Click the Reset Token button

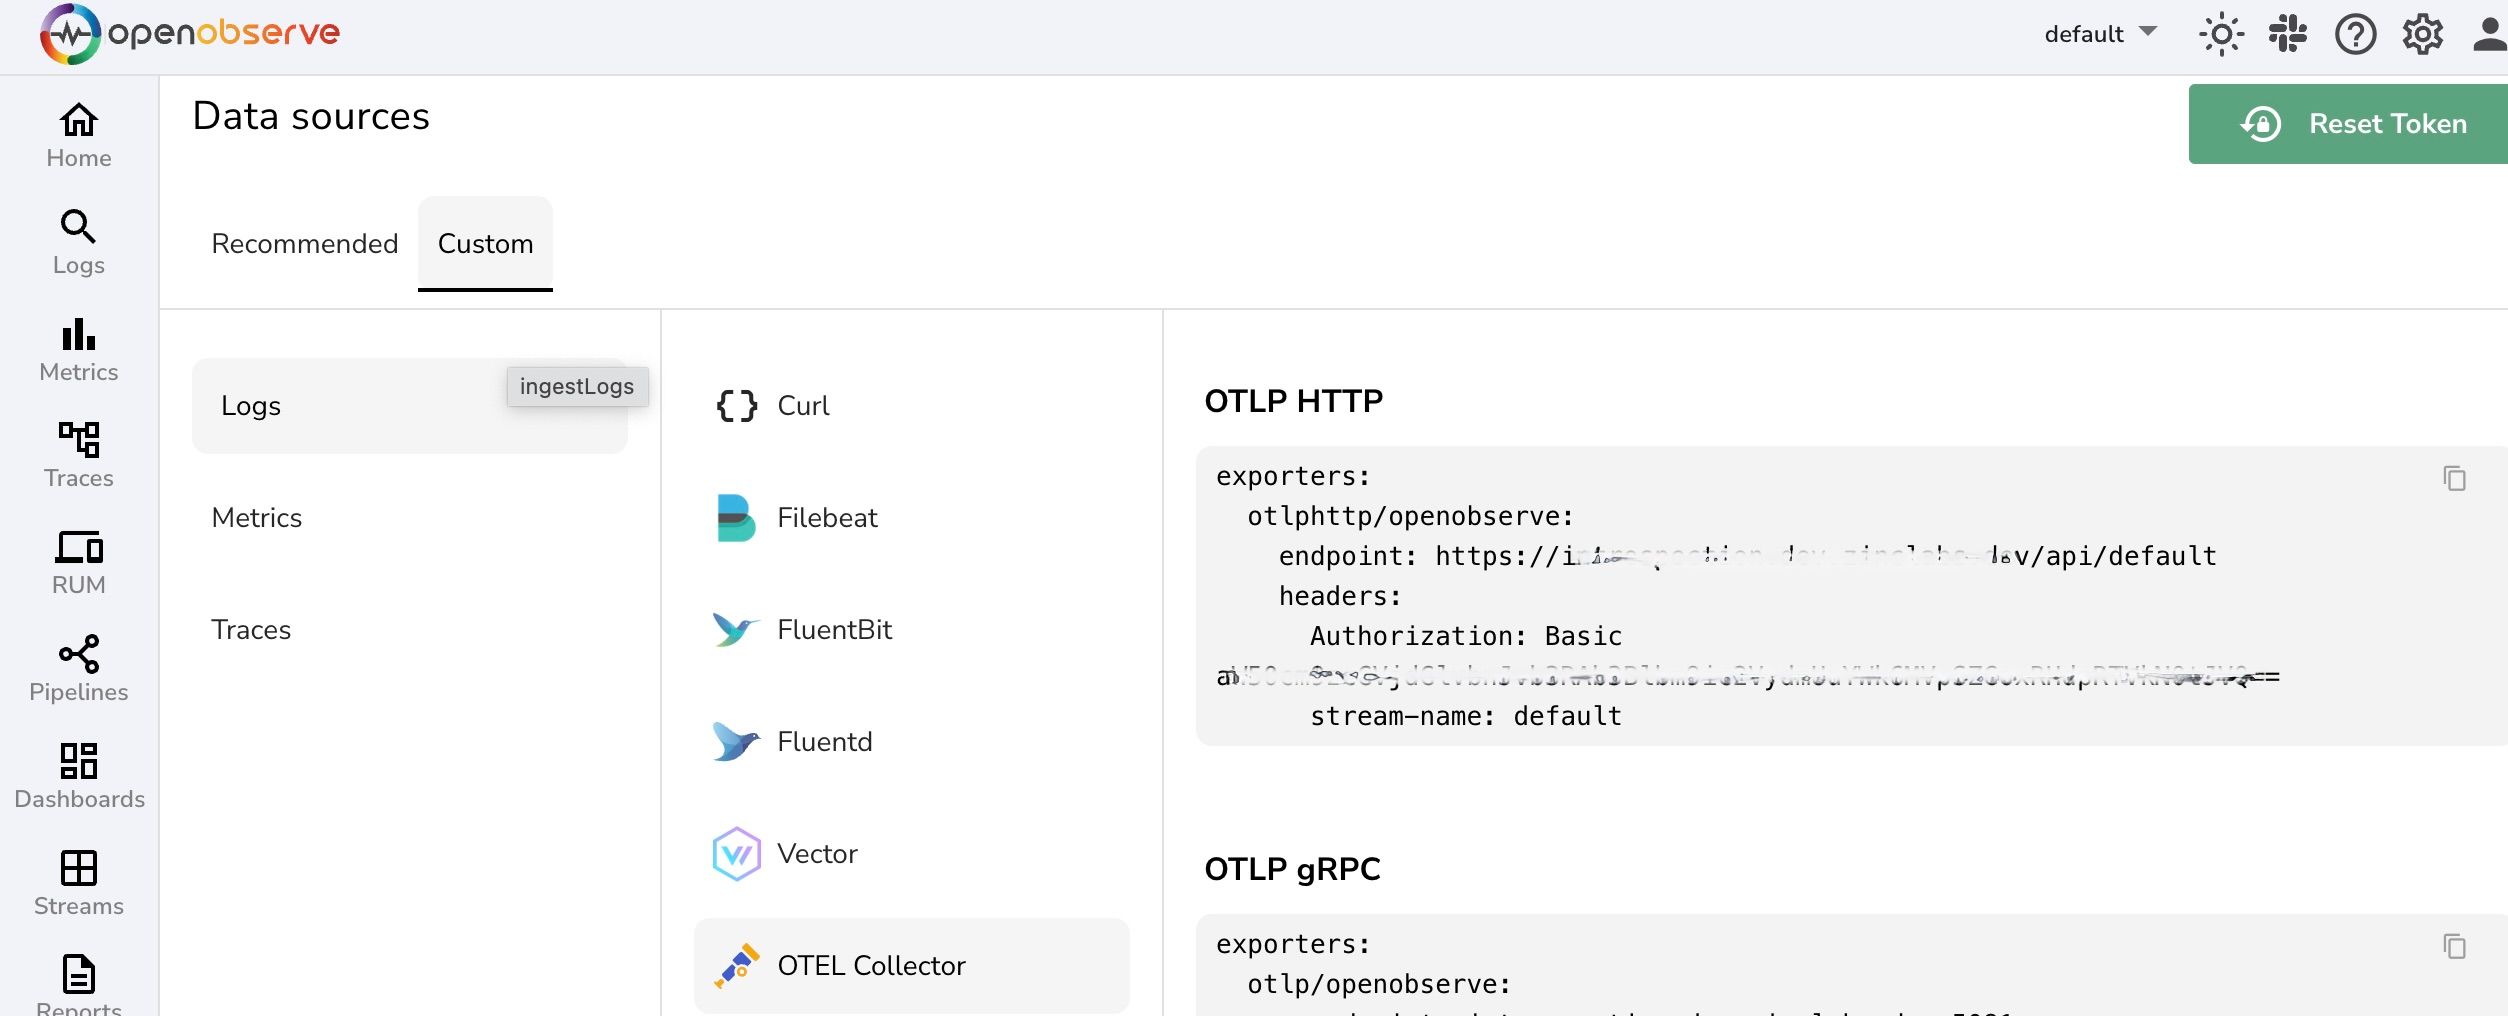click(x=2347, y=123)
